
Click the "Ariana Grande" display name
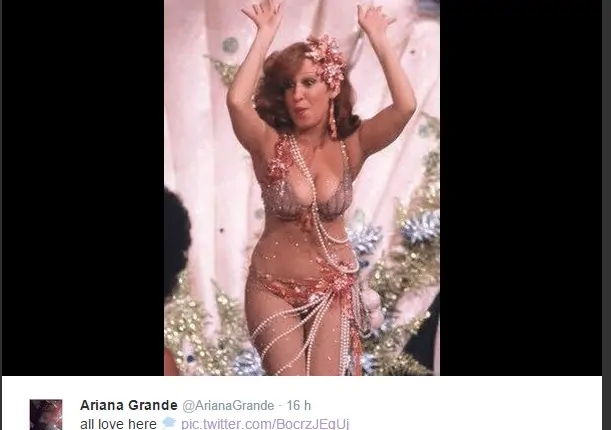[129, 405]
